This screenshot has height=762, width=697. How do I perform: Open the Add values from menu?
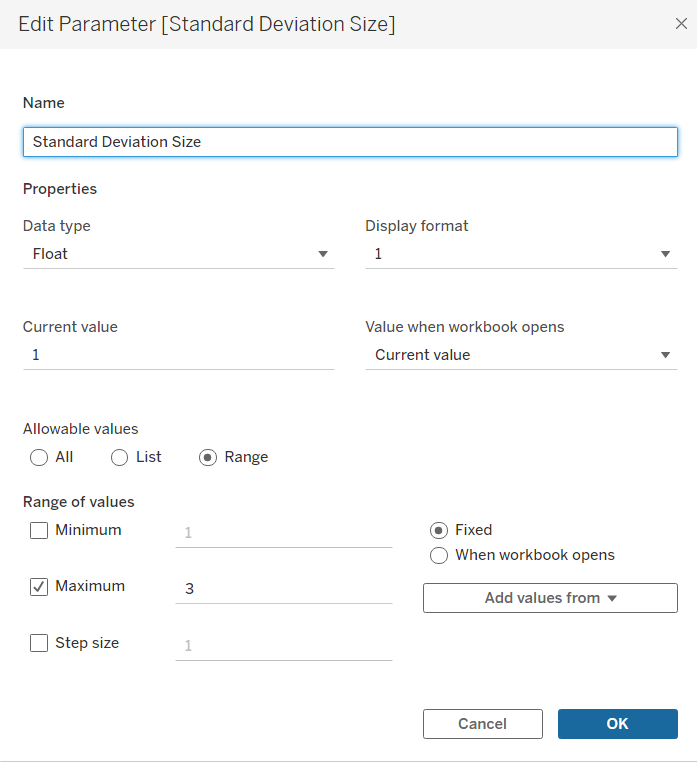coord(550,598)
